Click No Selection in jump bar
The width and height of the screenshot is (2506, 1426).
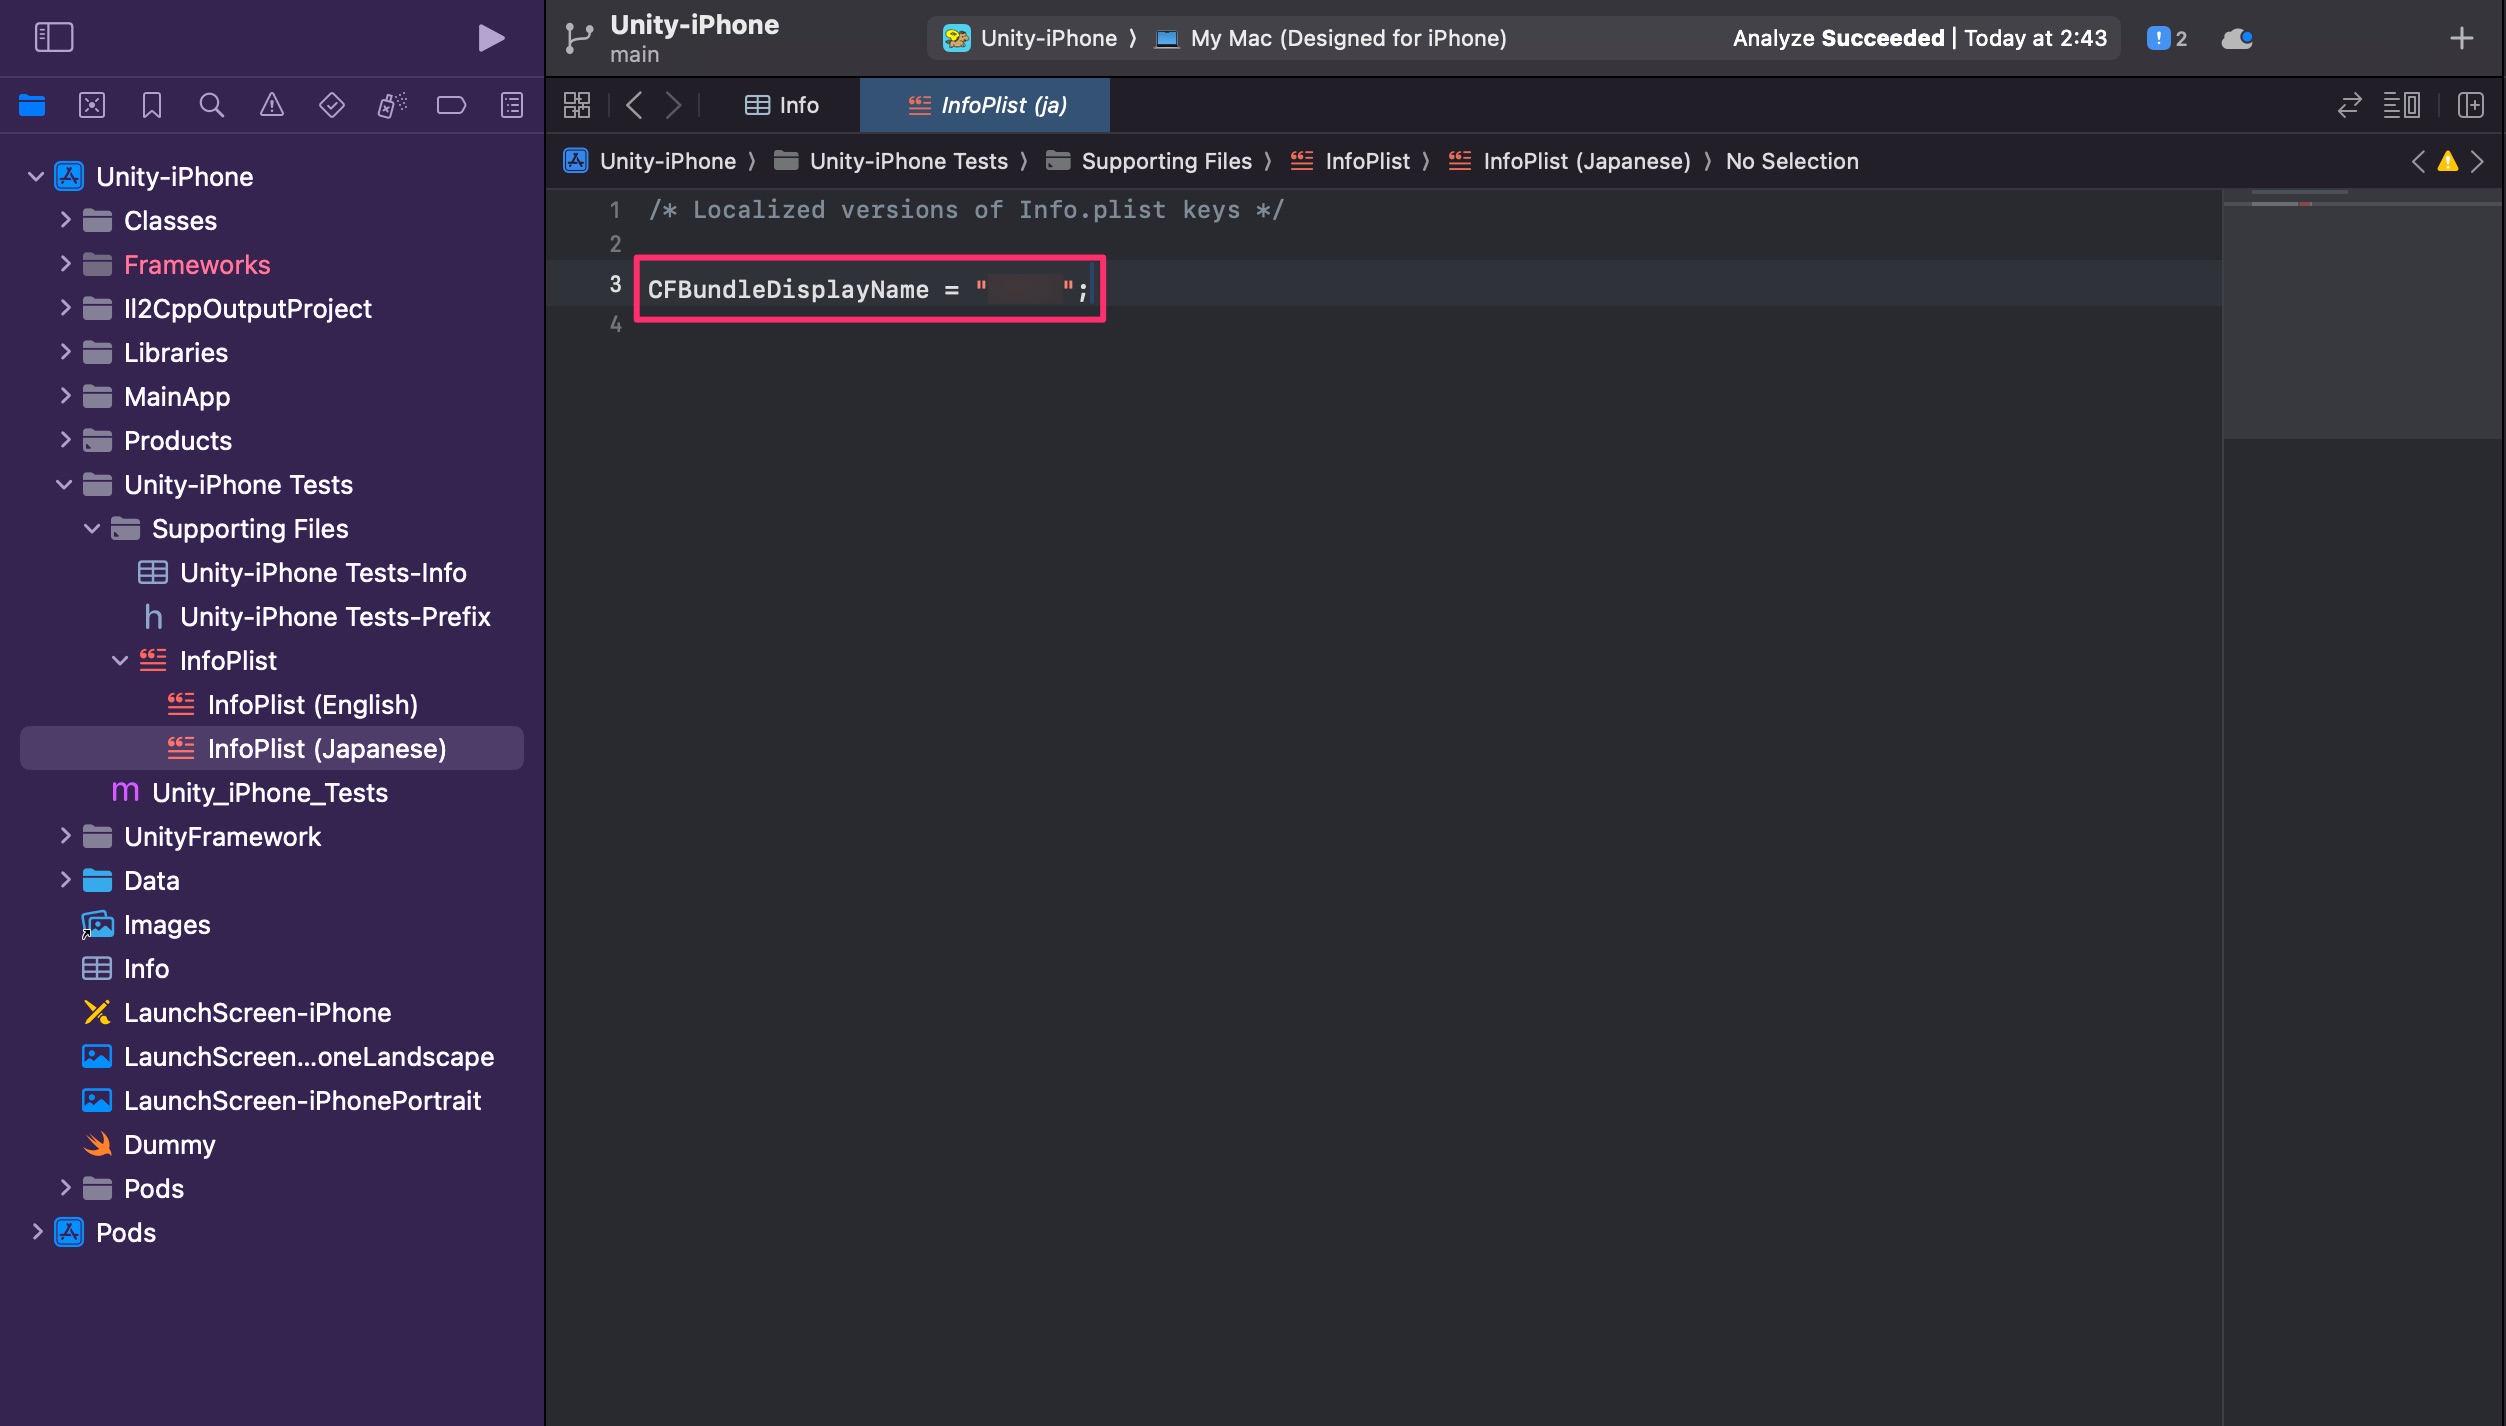(x=1792, y=161)
